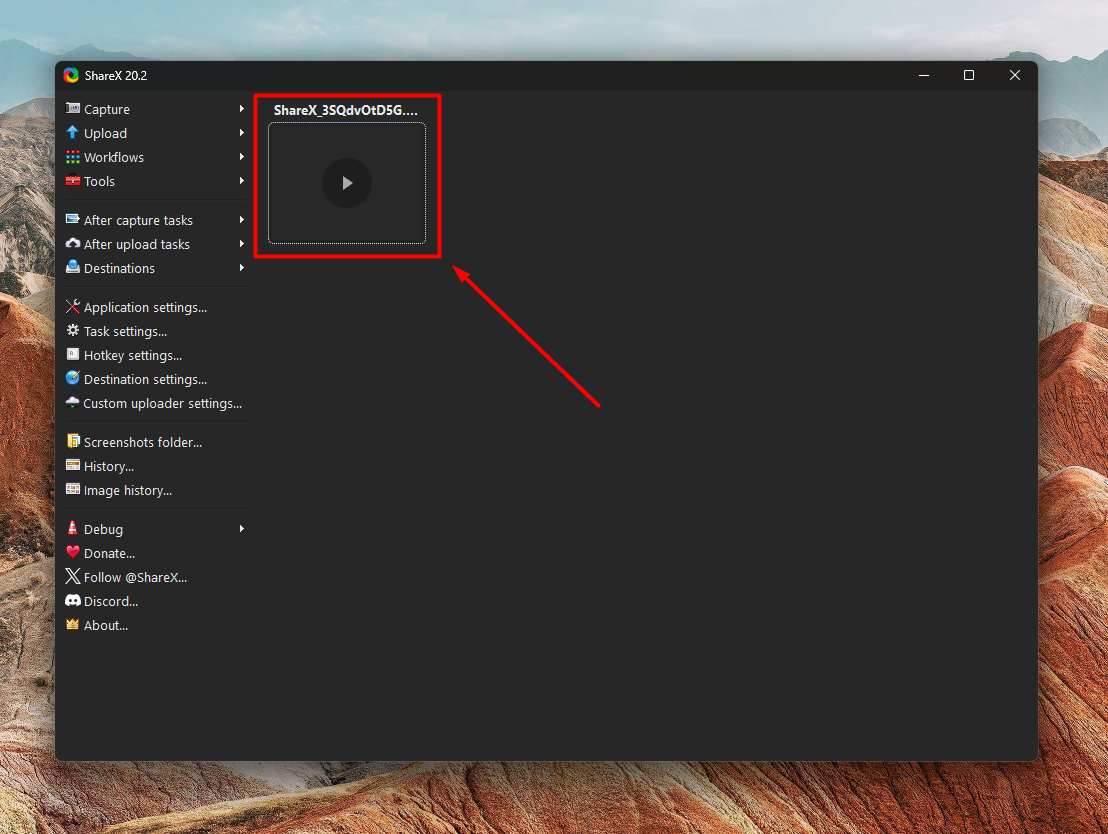This screenshot has width=1108, height=834.
Task: Select the video thumbnail preview box
Action: point(347,183)
